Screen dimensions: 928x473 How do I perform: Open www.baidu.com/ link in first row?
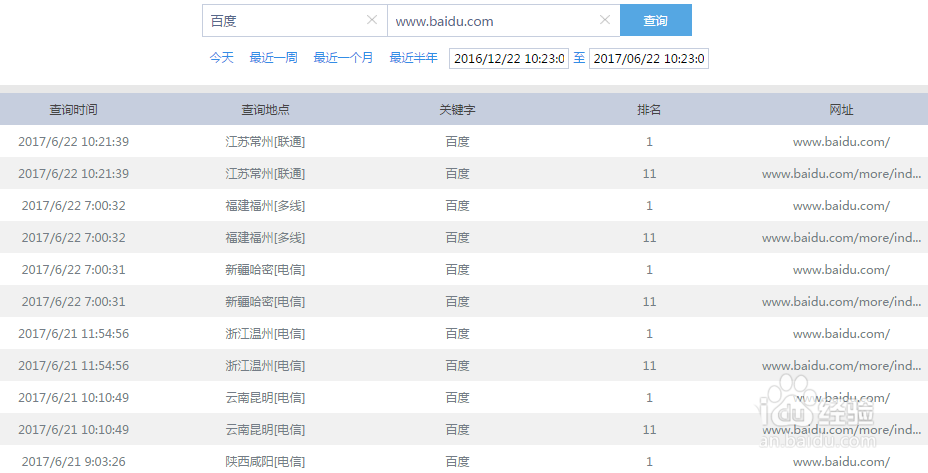click(841, 142)
